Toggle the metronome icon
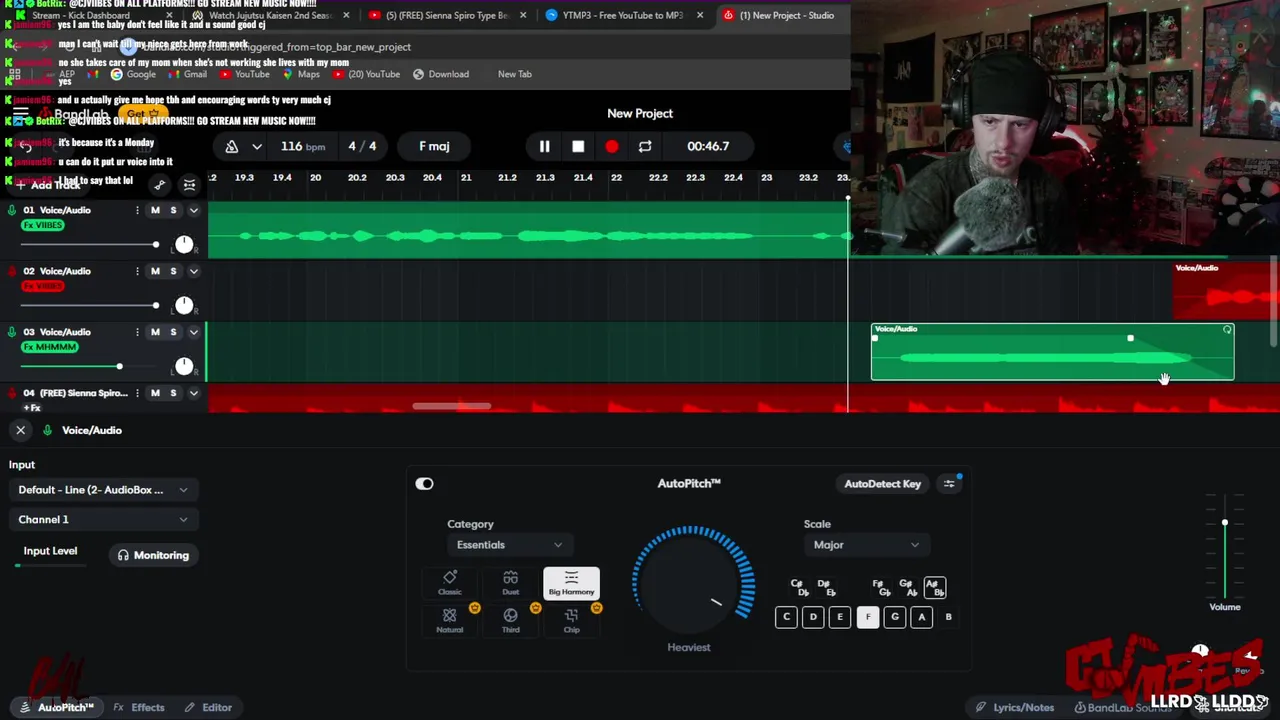The height and width of the screenshot is (720, 1280). tap(232, 146)
